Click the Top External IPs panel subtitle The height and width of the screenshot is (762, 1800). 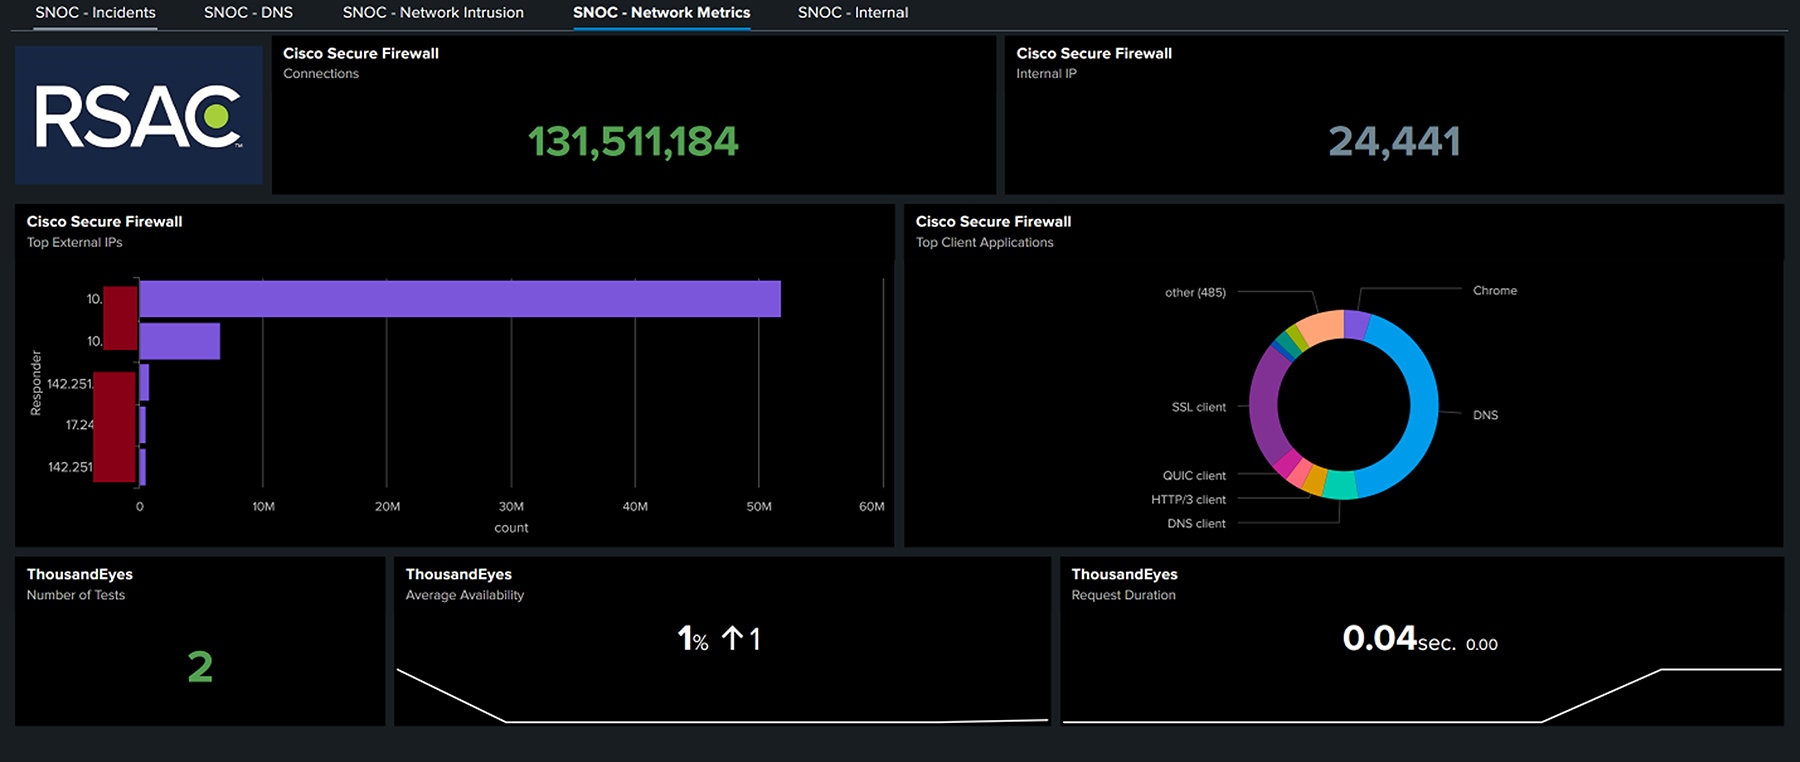click(75, 243)
